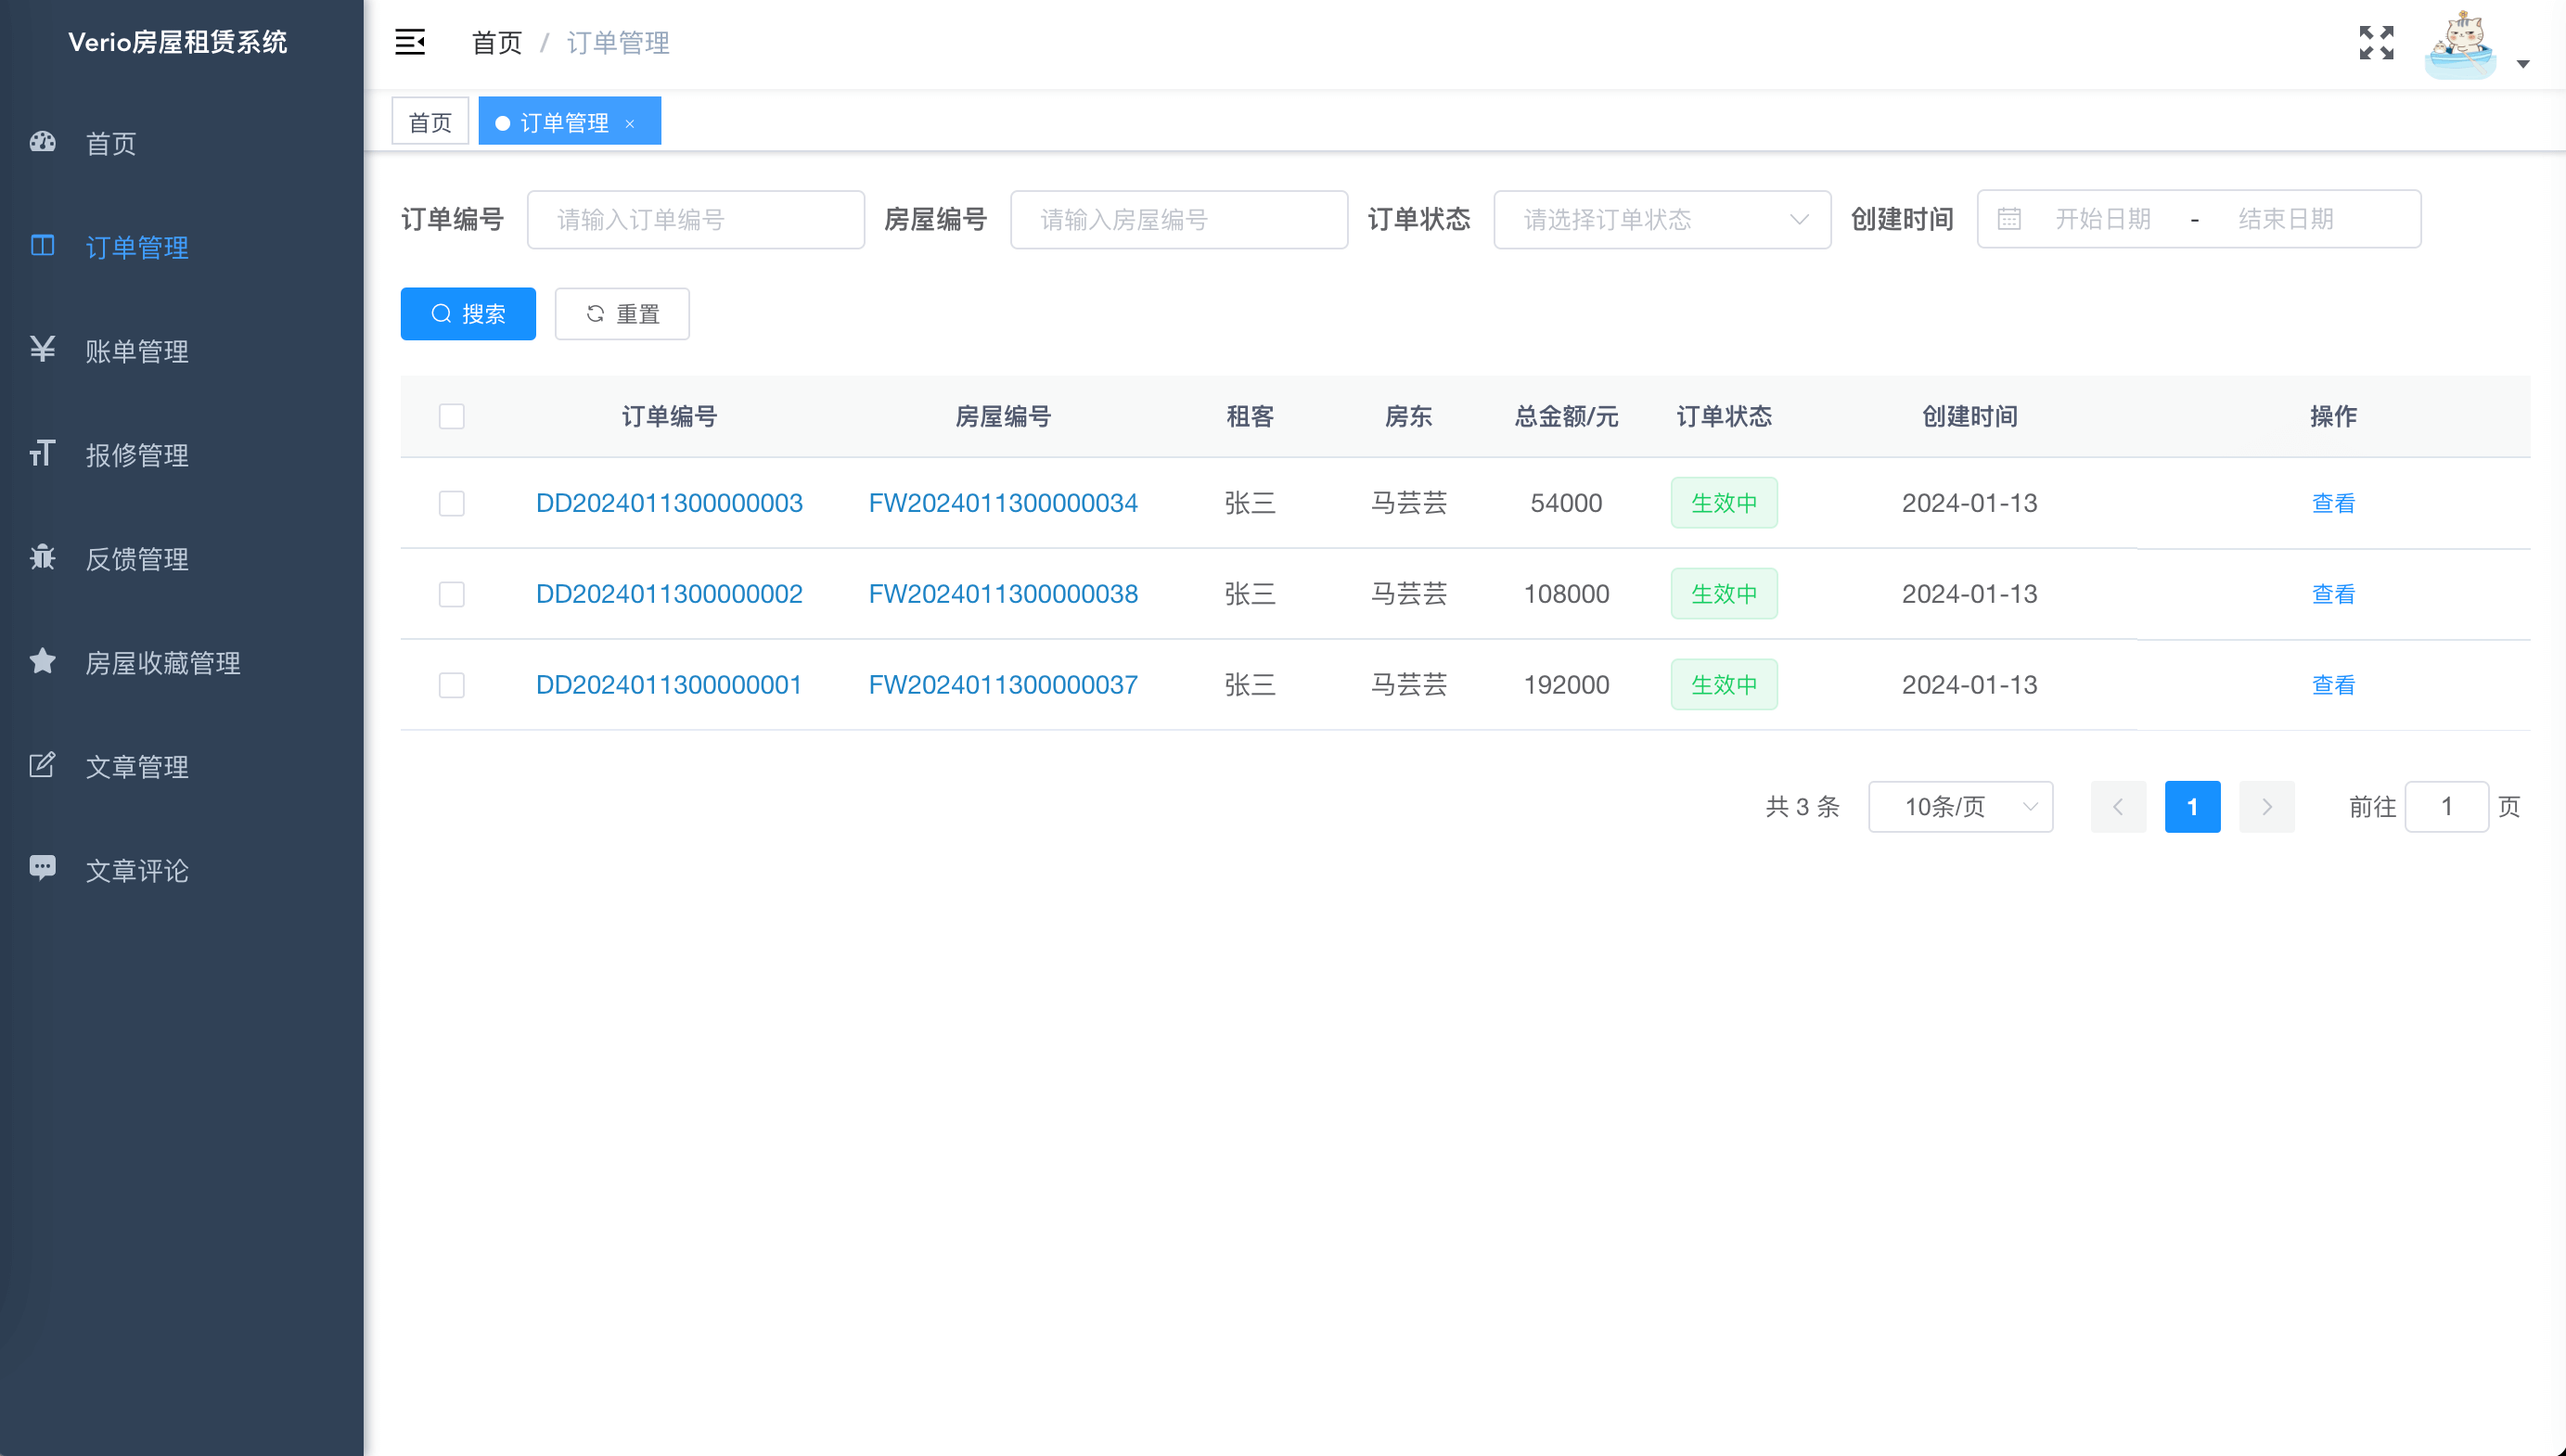Open 反馈管理 bug icon
2566x1456 pixels.
point(42,557)
